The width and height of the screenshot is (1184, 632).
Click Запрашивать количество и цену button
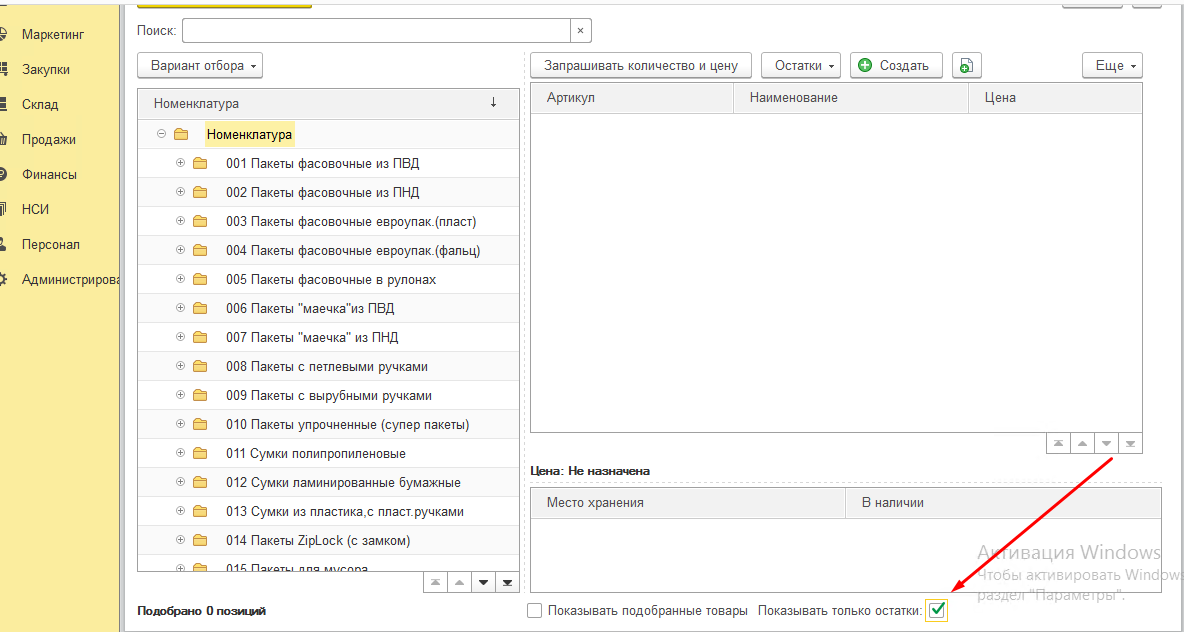[640, 66]
